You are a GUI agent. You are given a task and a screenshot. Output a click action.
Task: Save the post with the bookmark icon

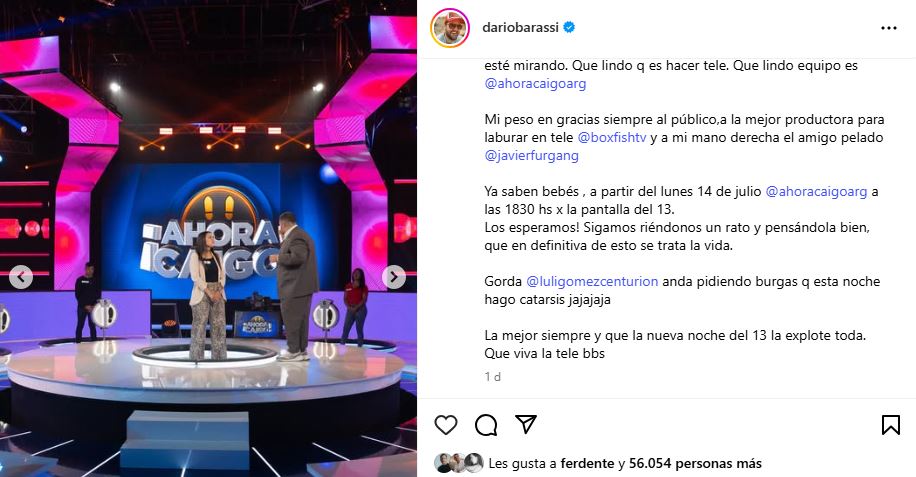tap(890, 425)
